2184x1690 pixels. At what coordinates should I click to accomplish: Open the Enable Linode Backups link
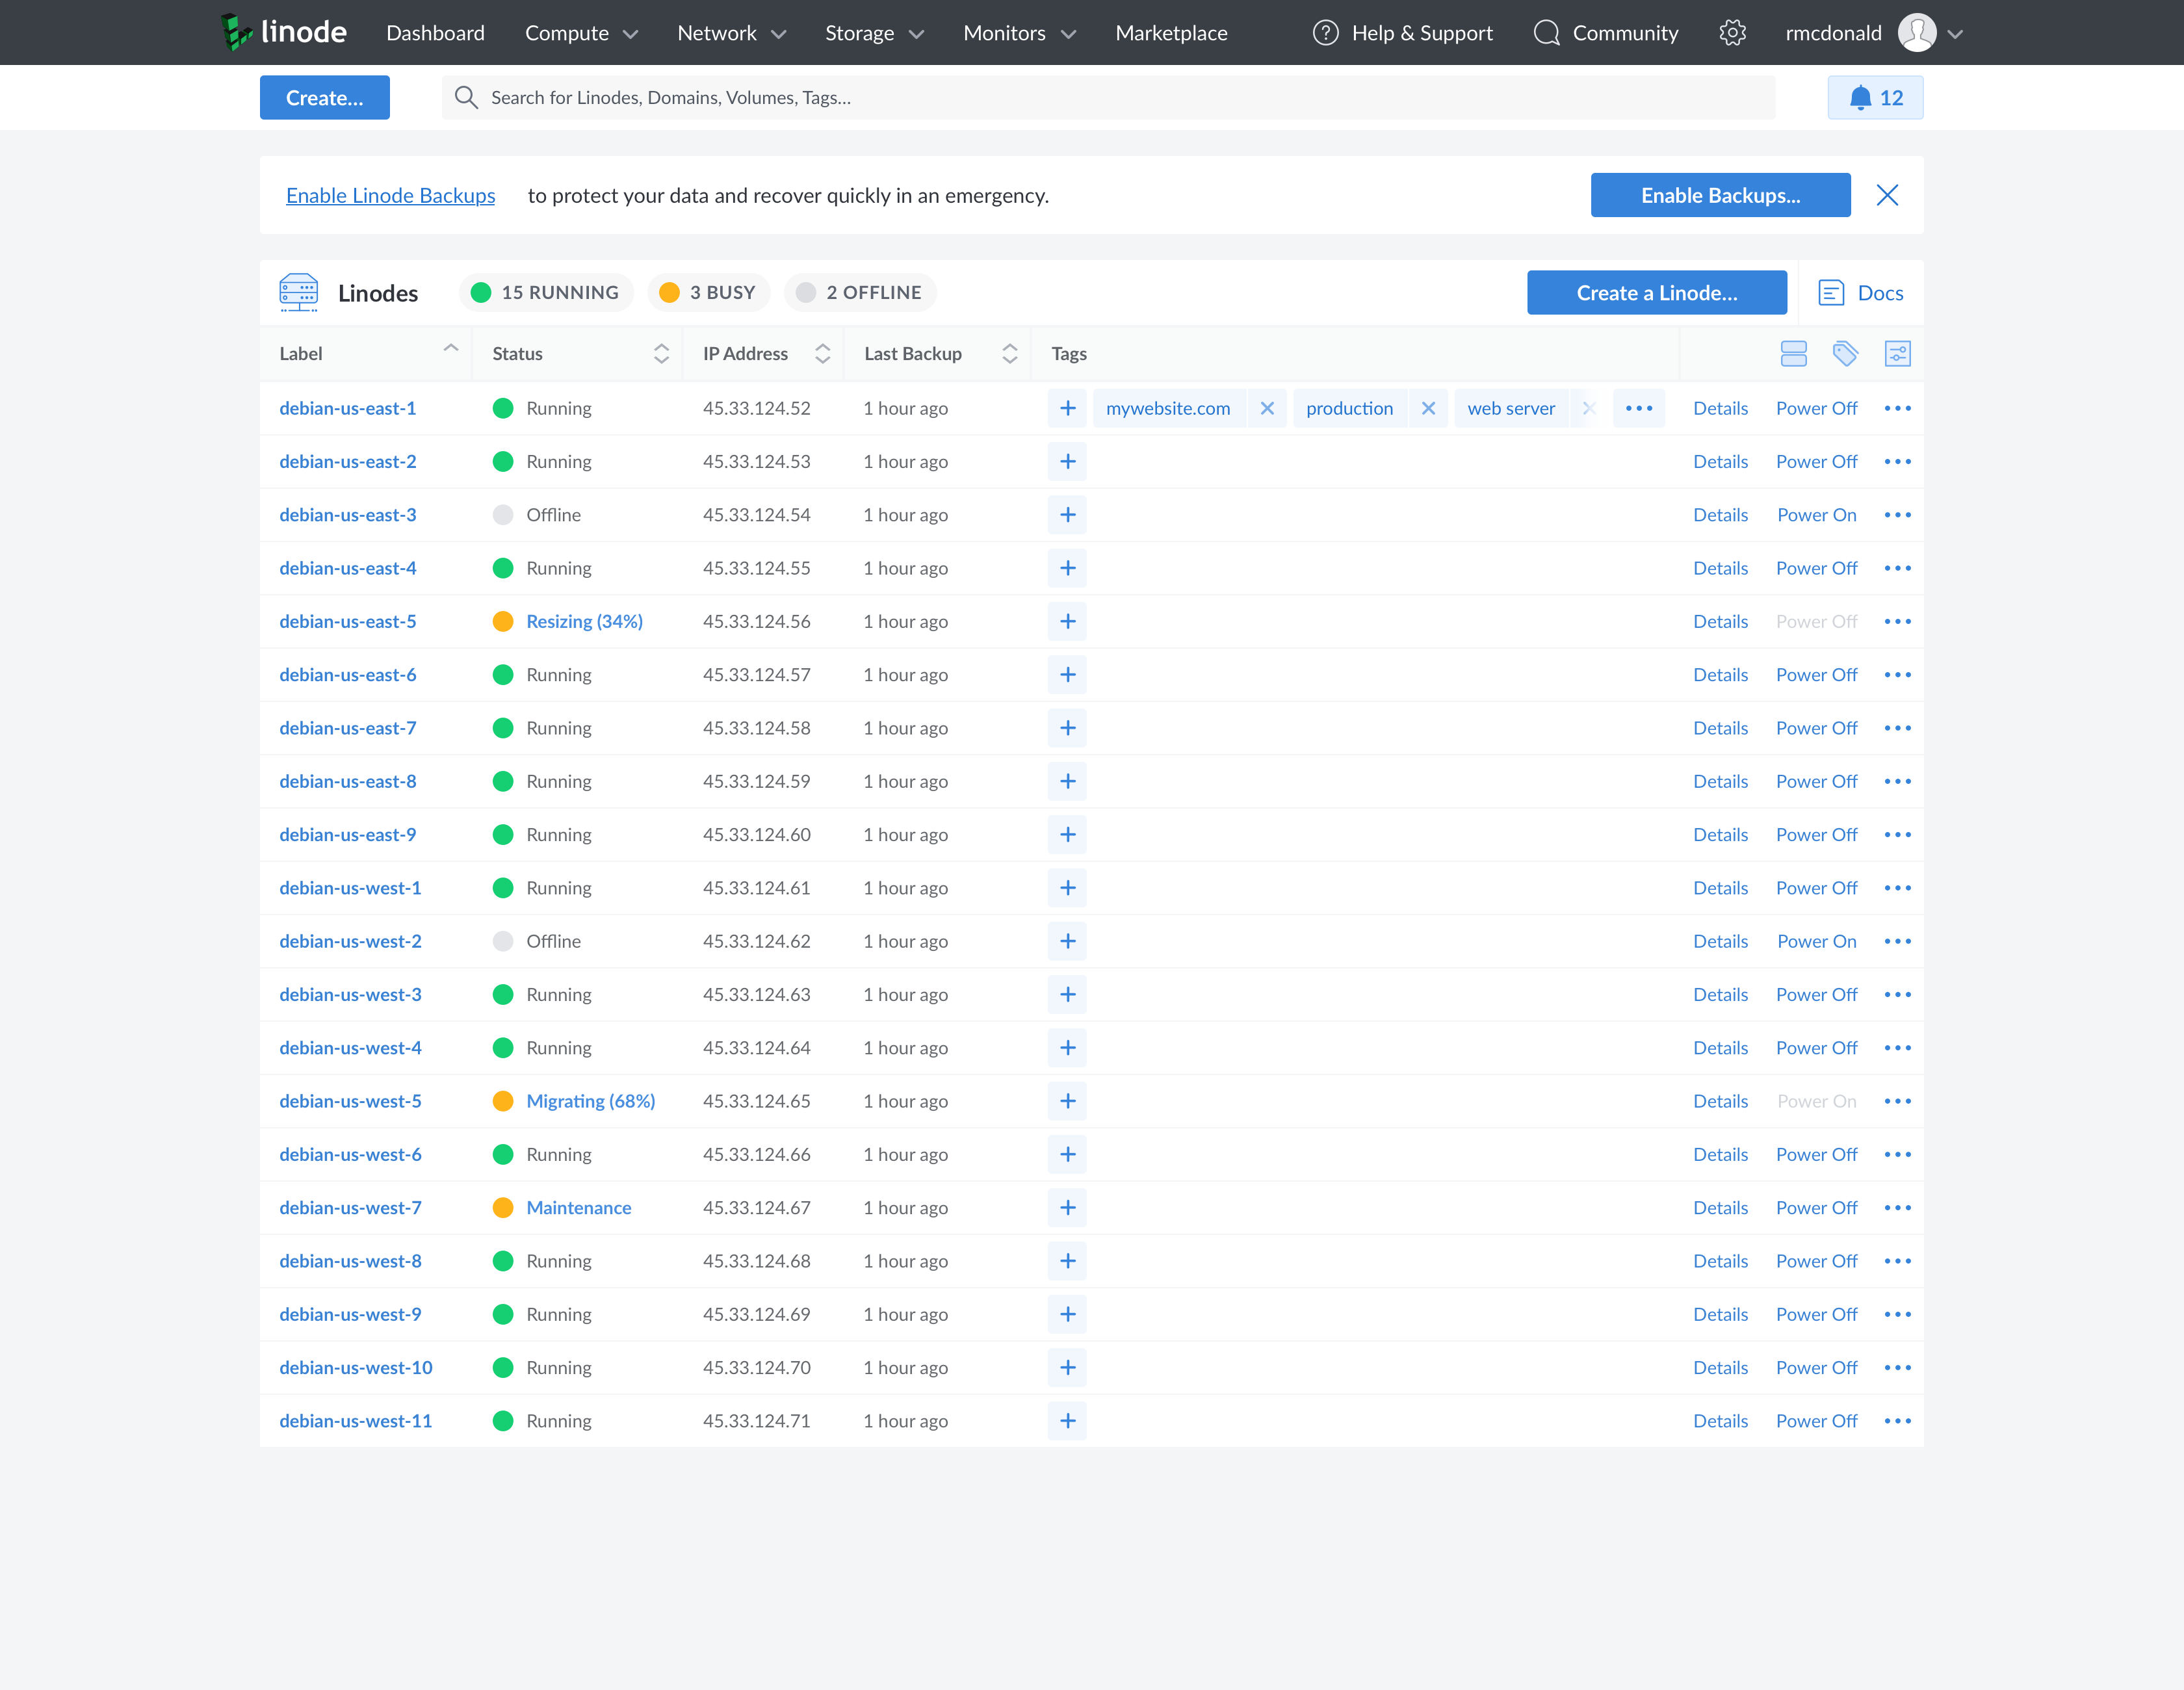click(x=391, y=195)
